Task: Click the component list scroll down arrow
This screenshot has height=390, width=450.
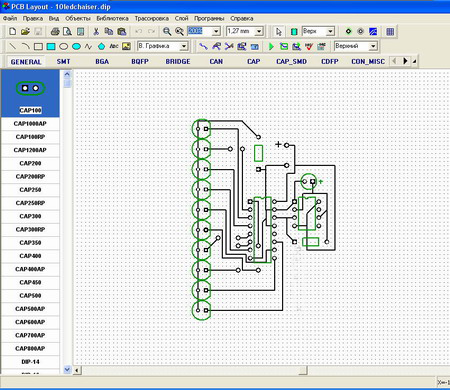Action: click(67, 369)
